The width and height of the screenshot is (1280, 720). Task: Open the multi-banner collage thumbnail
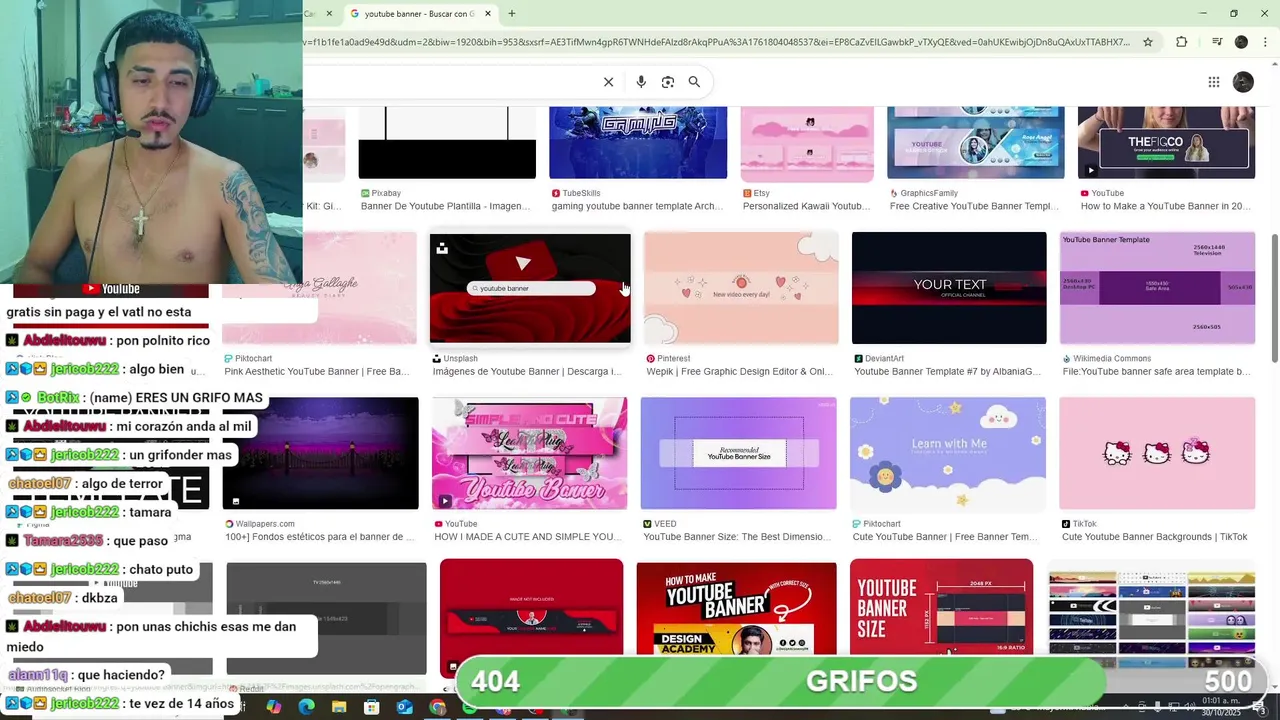(x=1152, y=612)
